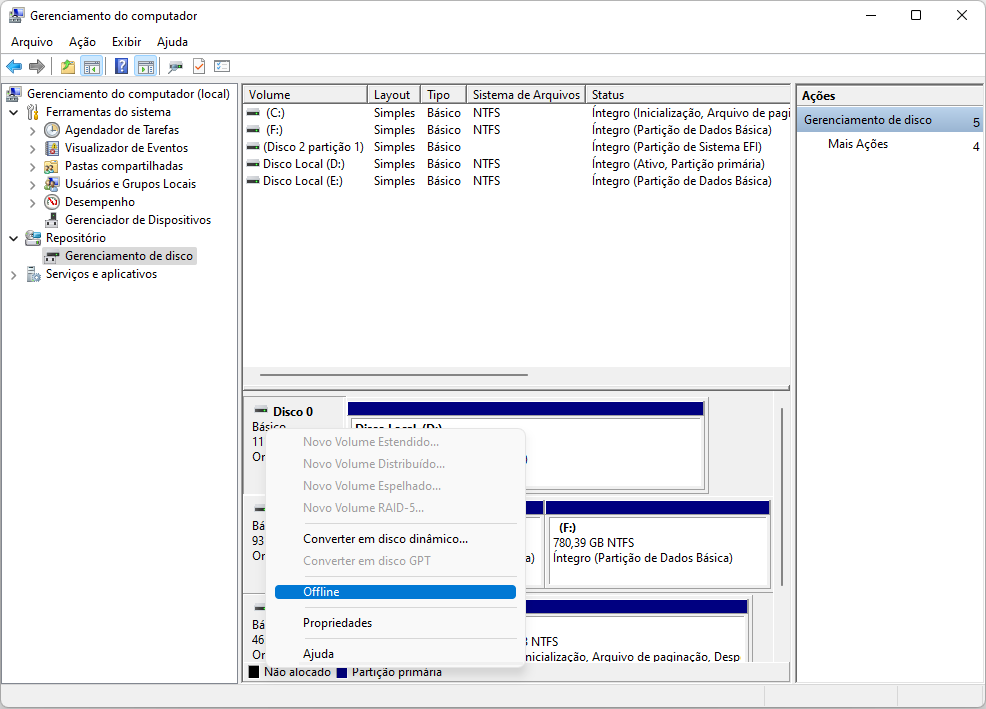Click the Sistema de Arquivos column header
The image size is (986, 709).
point(525,95)
